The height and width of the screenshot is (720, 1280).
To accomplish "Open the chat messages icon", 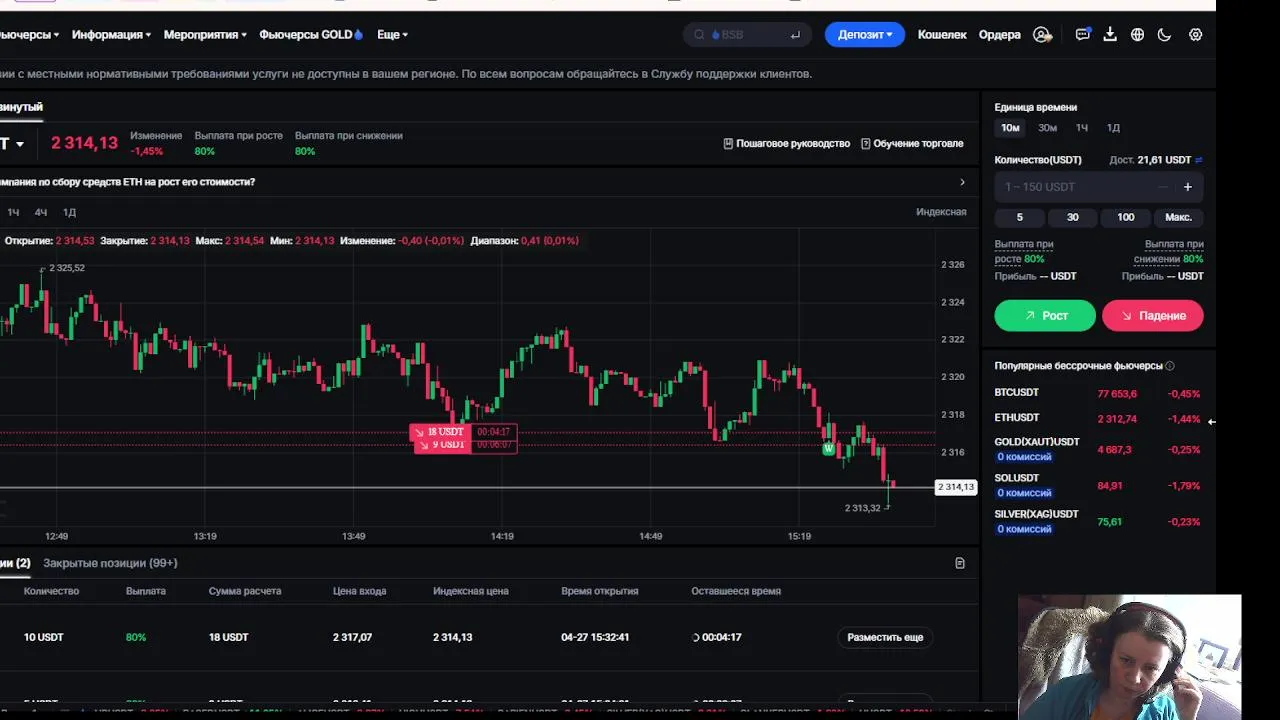I will coord(1083,35).
